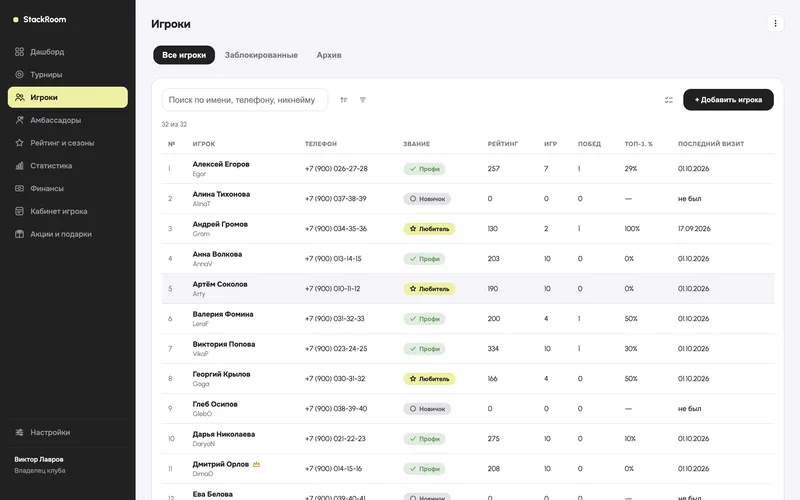Image resolution: width=800 pixels, height=500 pixels.
Task: Switch to Архив tab
Action: pyautogui.click(x=329, y=55)
